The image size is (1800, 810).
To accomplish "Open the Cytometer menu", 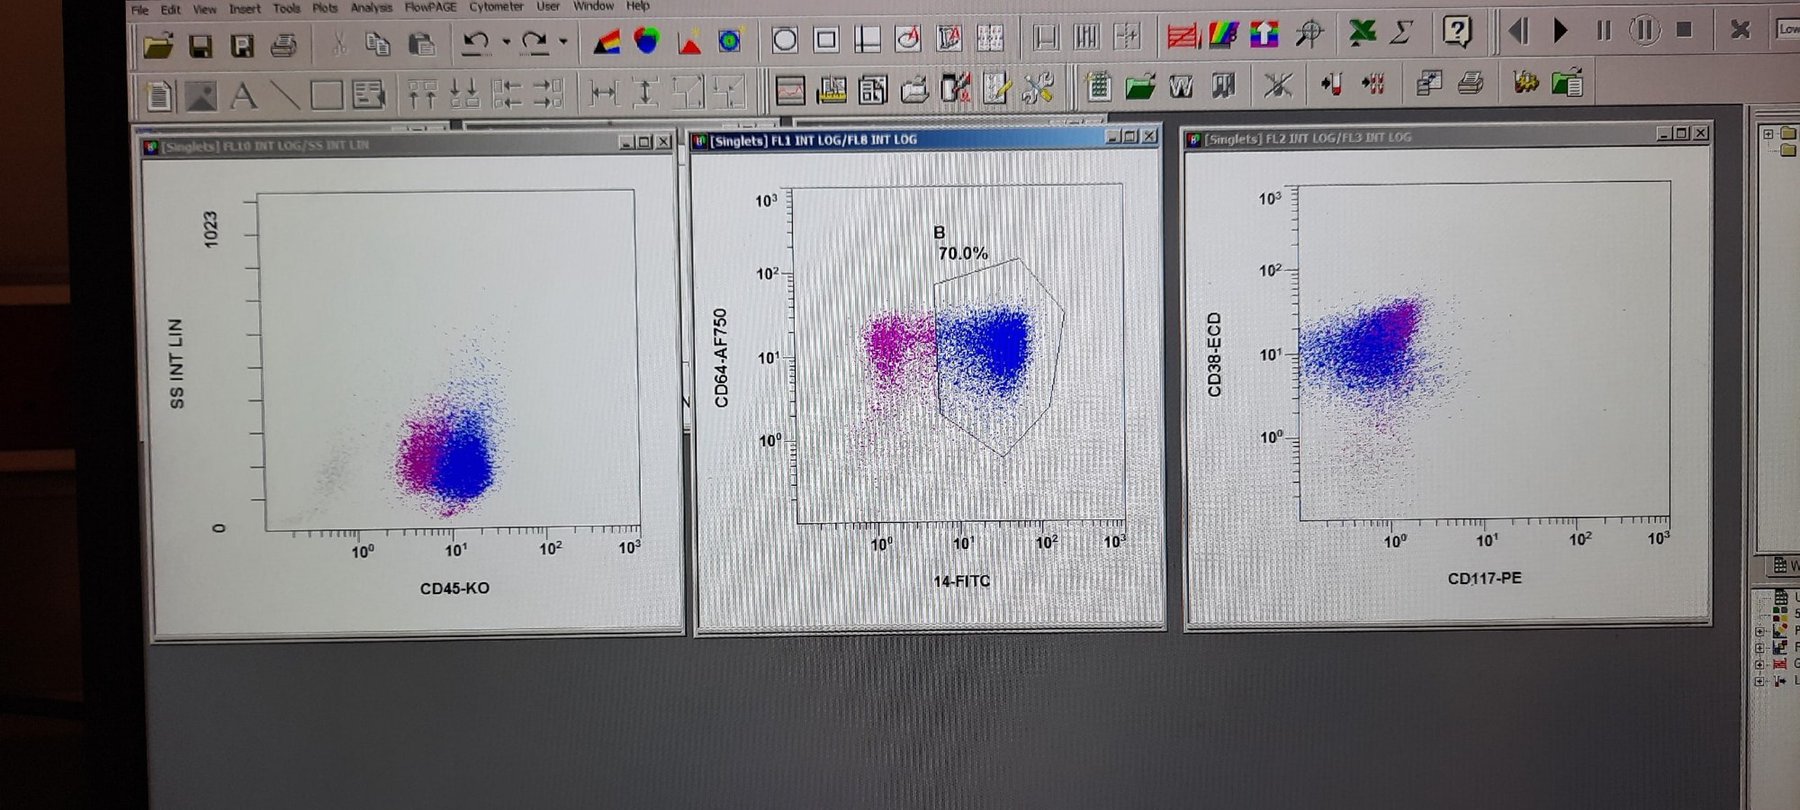I will [496, 7].
